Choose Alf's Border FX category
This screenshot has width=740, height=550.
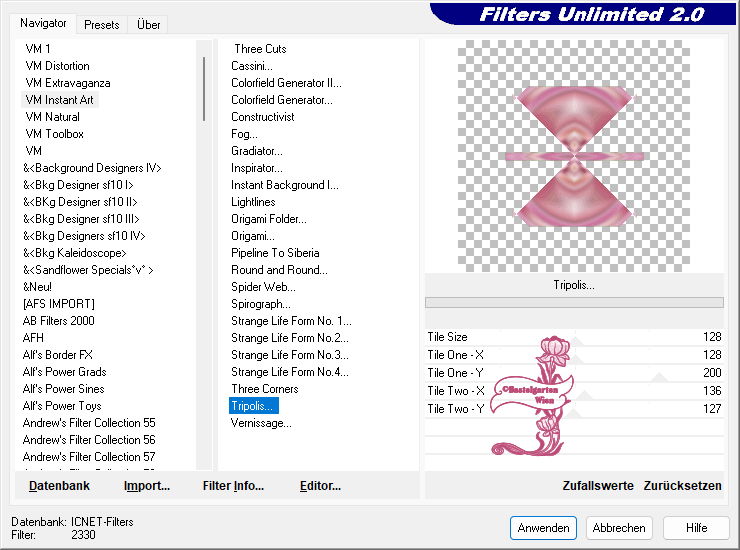(x=58, y=355)
